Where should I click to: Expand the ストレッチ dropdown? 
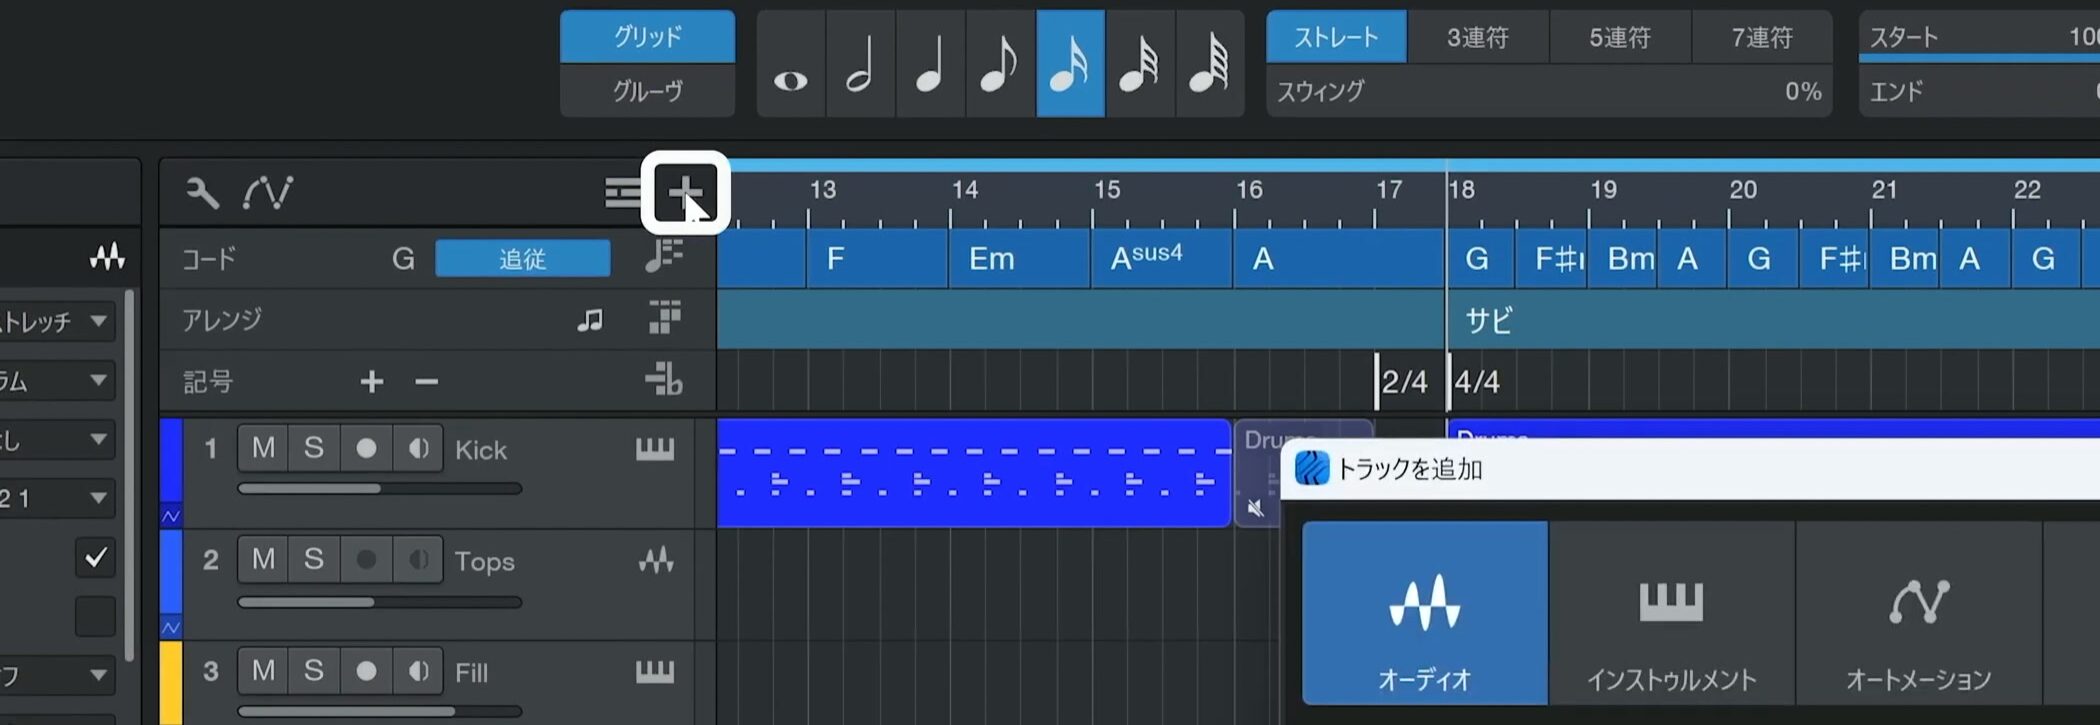97,321
